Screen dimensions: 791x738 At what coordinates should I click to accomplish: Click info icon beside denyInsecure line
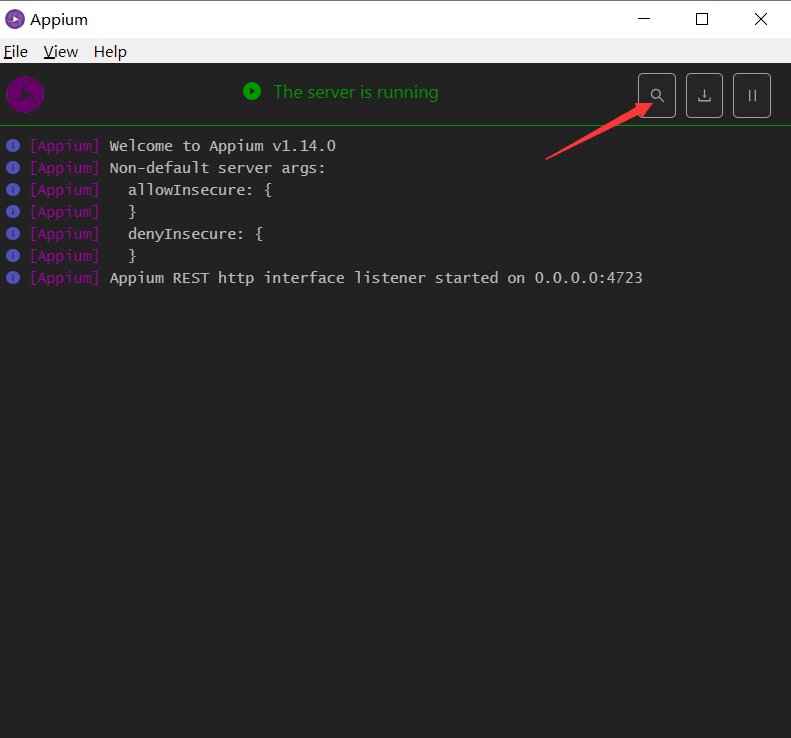pos(13,234)
